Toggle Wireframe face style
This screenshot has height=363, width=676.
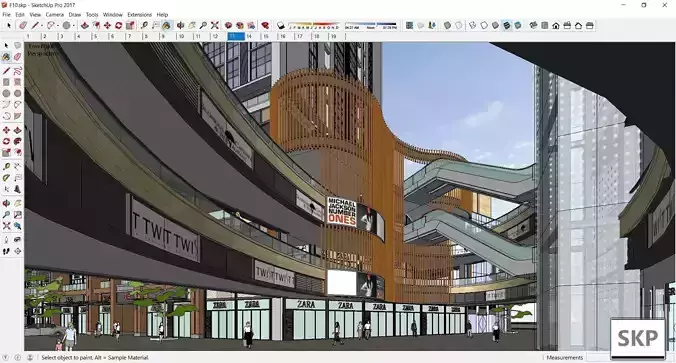[x=473, y=25]
